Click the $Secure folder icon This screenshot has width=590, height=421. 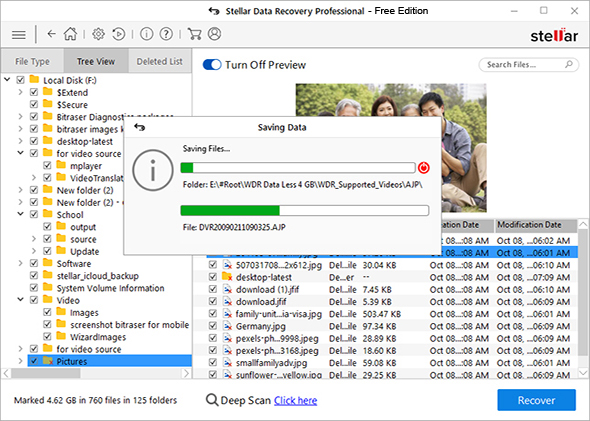click(x=48, y=104)
